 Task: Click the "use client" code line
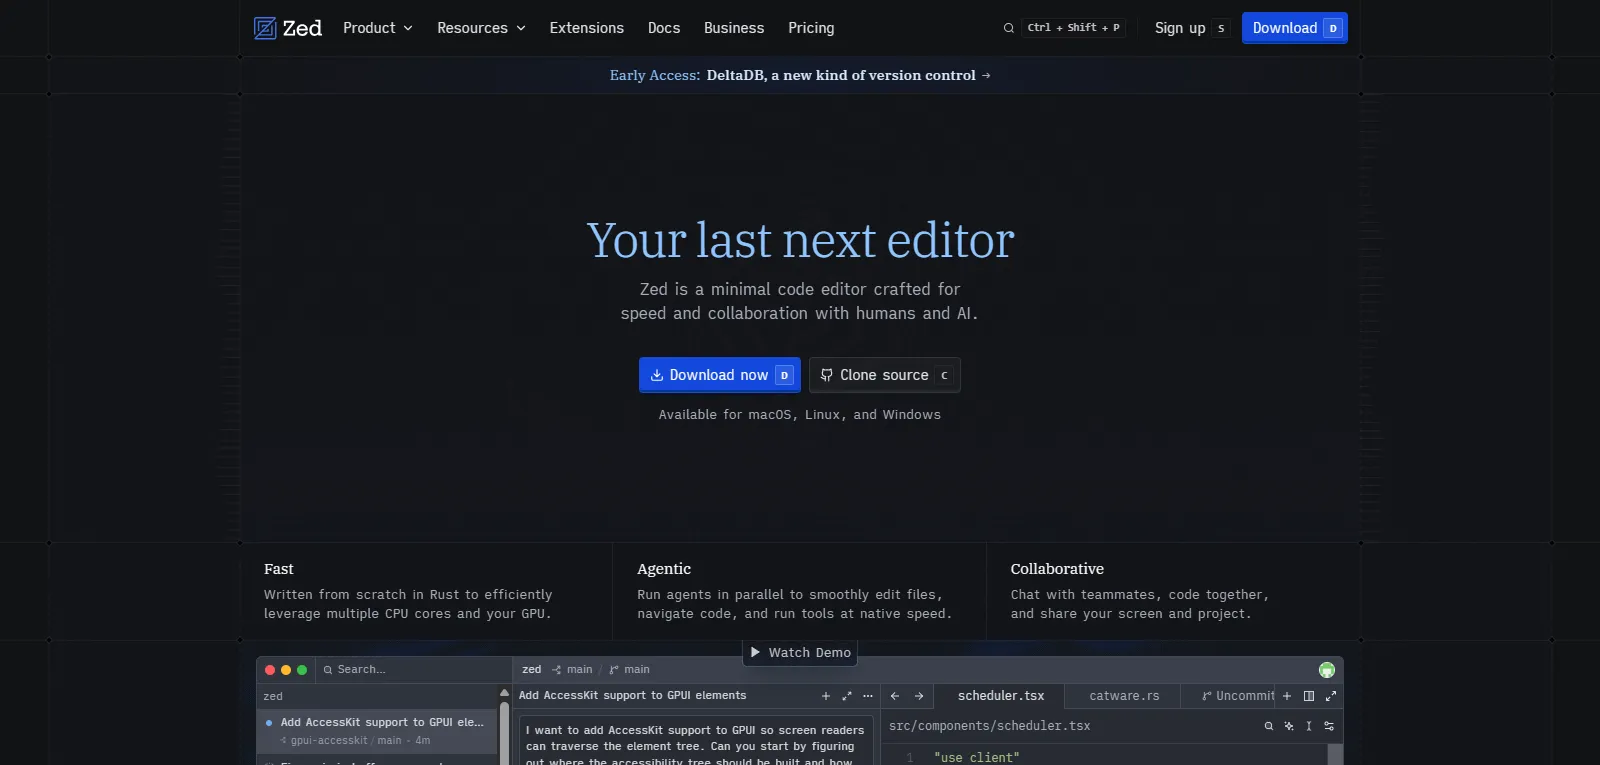tap(976, 758)
